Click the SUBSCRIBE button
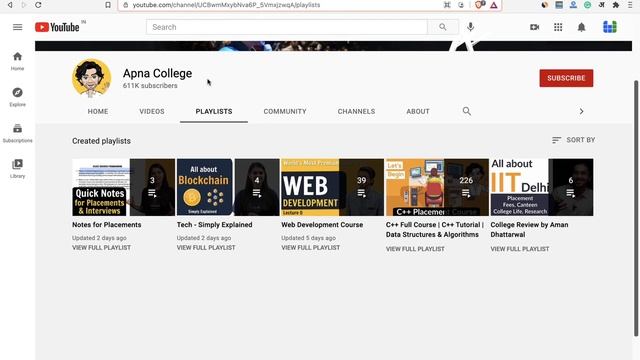The height and width of the screenshot is (360, 640). click(x=566, y=78)
